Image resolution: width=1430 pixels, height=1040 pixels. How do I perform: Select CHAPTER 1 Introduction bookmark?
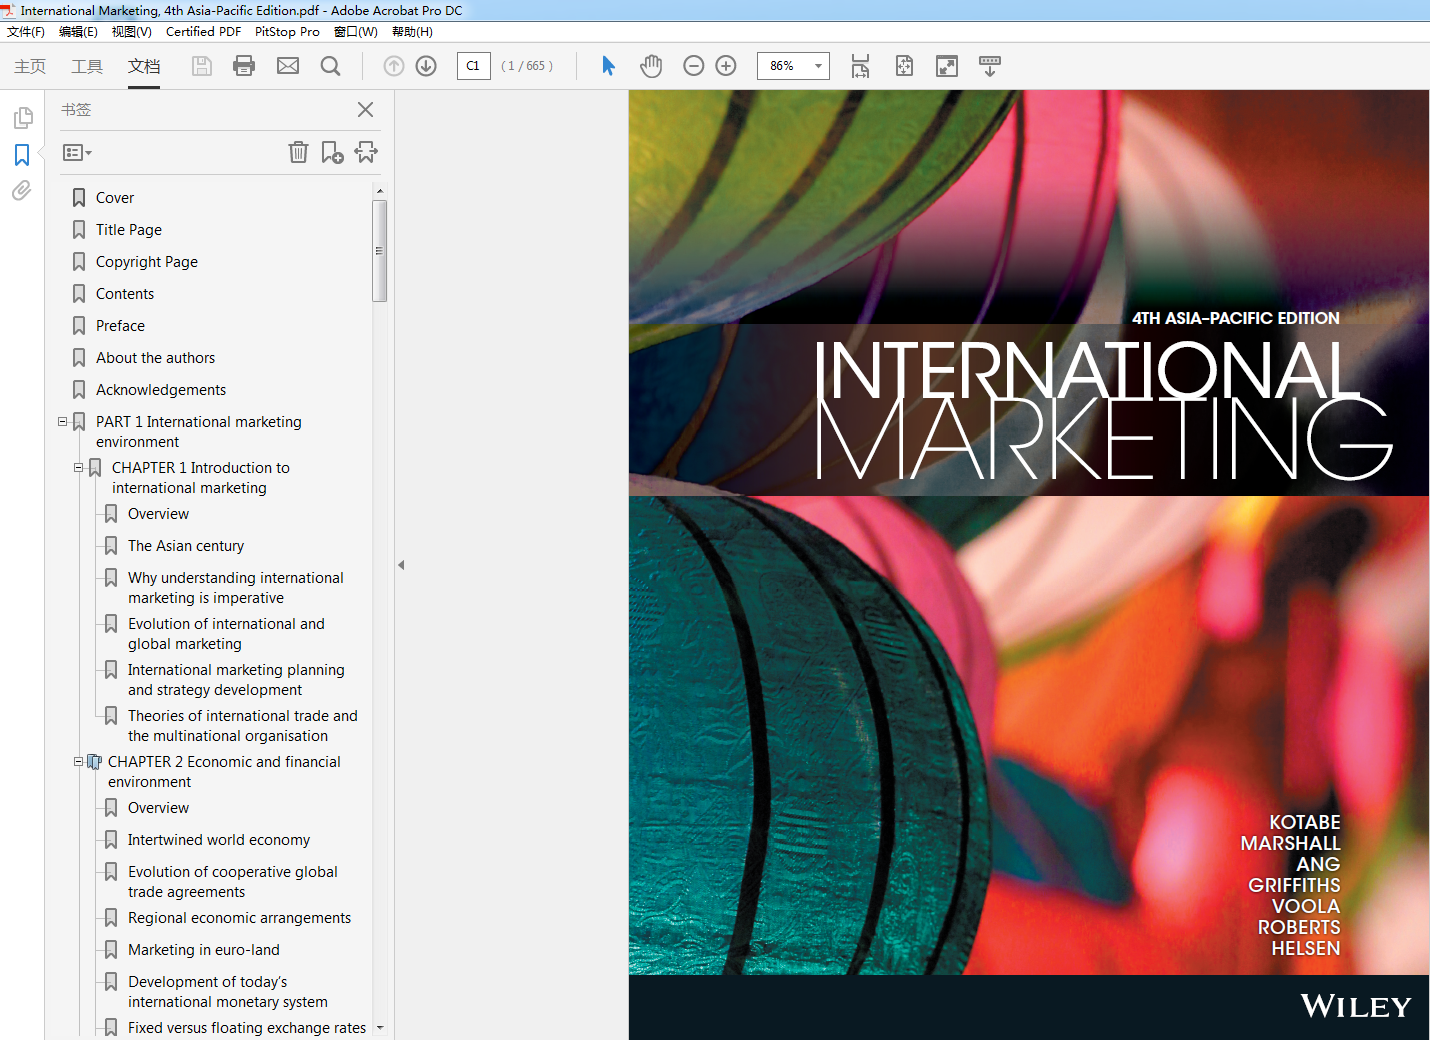click(201, 478)
